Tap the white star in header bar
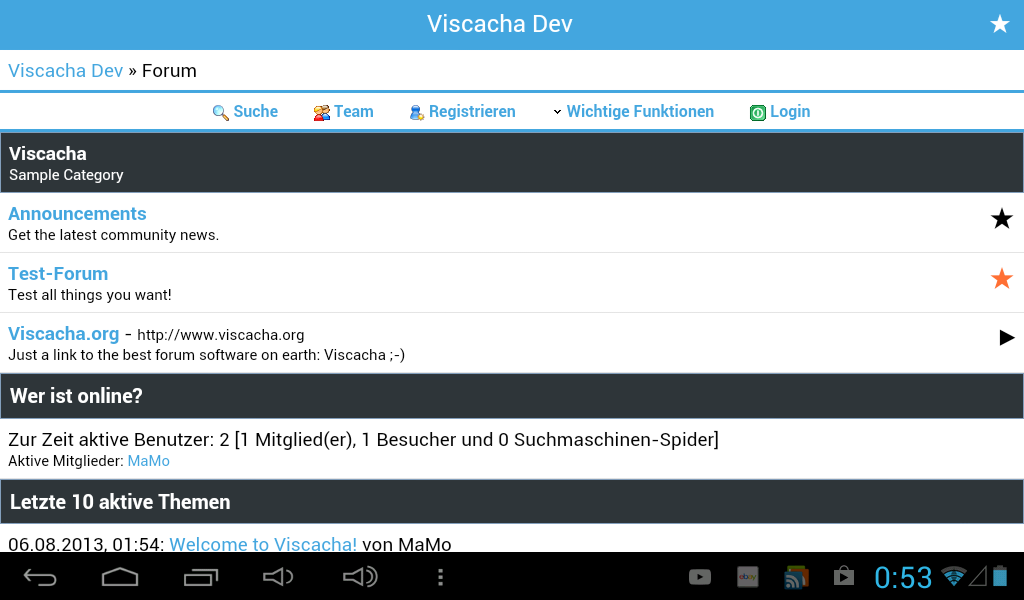This screenshot has width=1024, height=600. point(999,25)
